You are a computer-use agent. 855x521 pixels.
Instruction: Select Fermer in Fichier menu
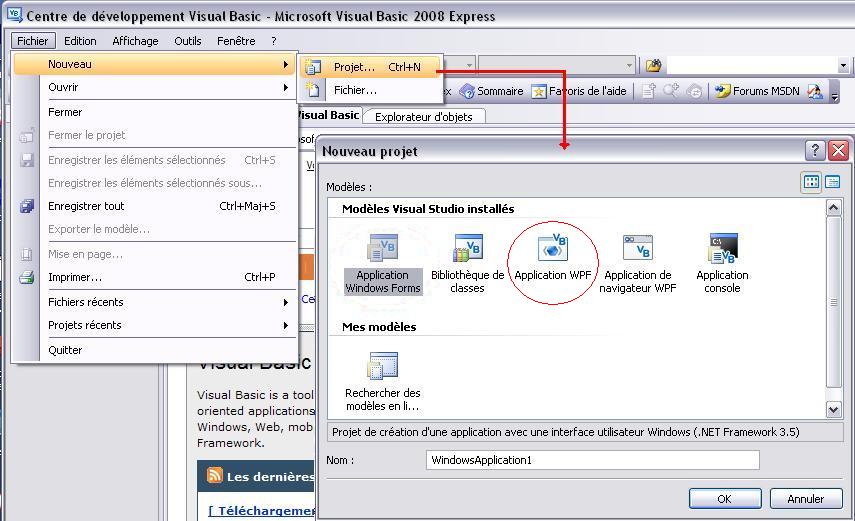tap(155, 112)
